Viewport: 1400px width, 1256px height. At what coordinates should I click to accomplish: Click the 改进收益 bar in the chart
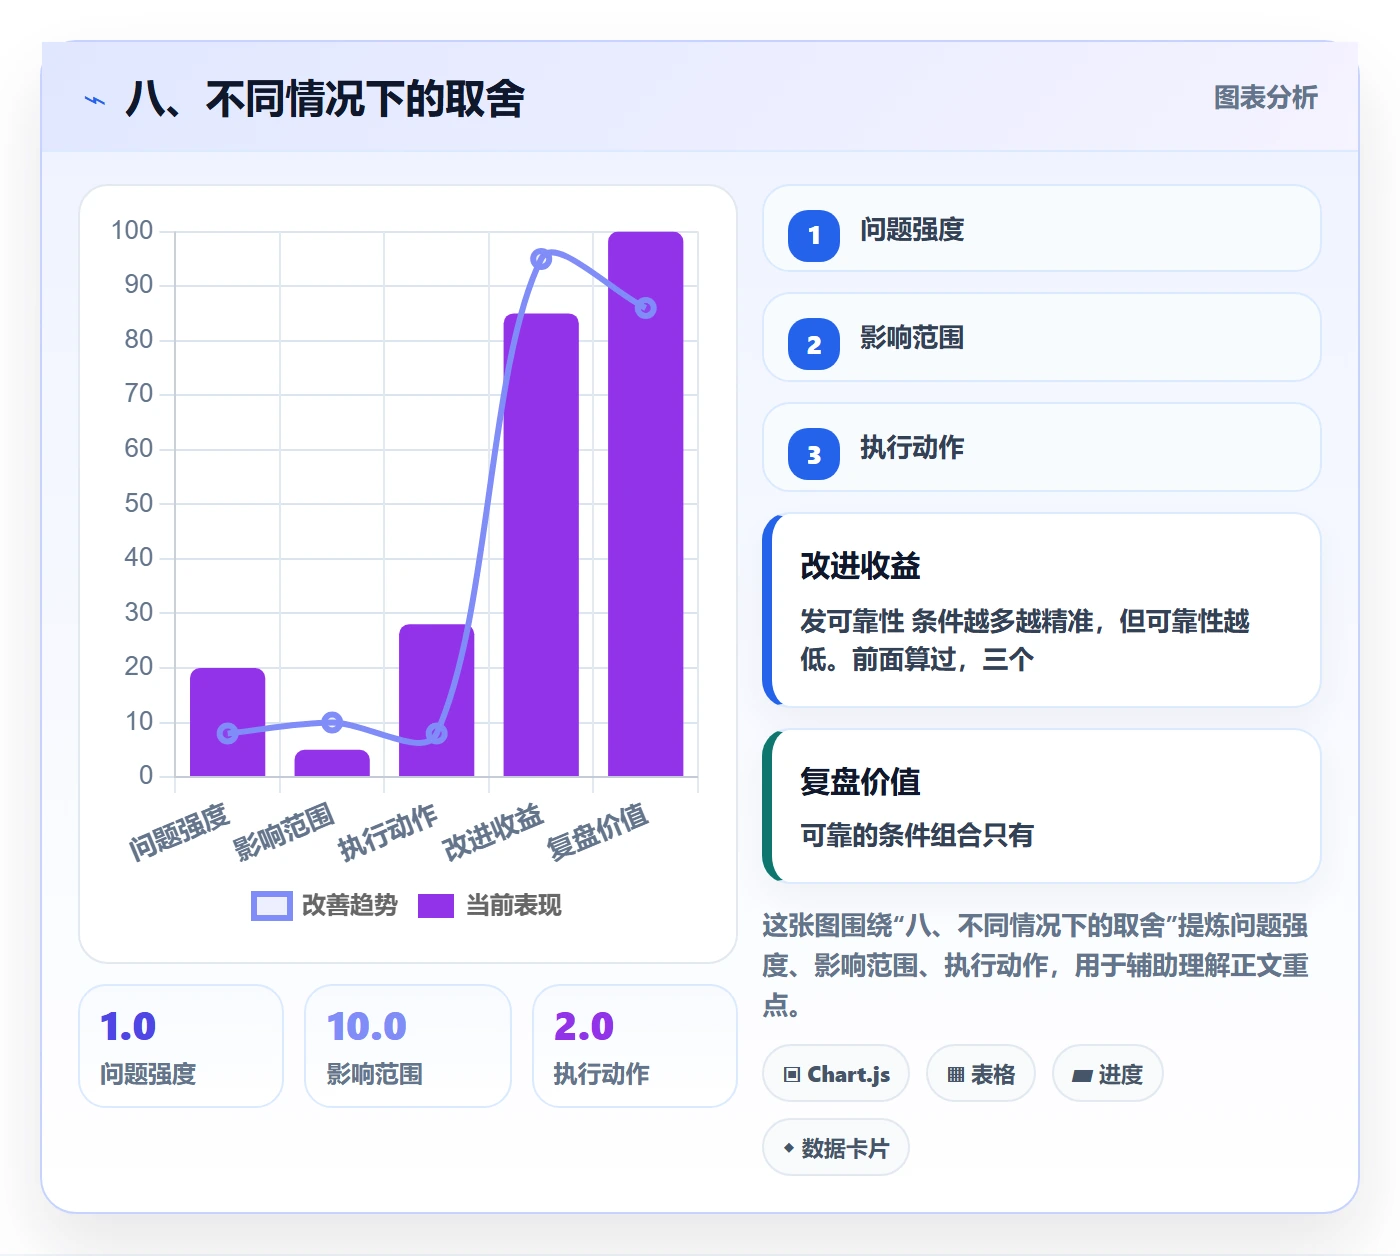click(x=541, y=545)
